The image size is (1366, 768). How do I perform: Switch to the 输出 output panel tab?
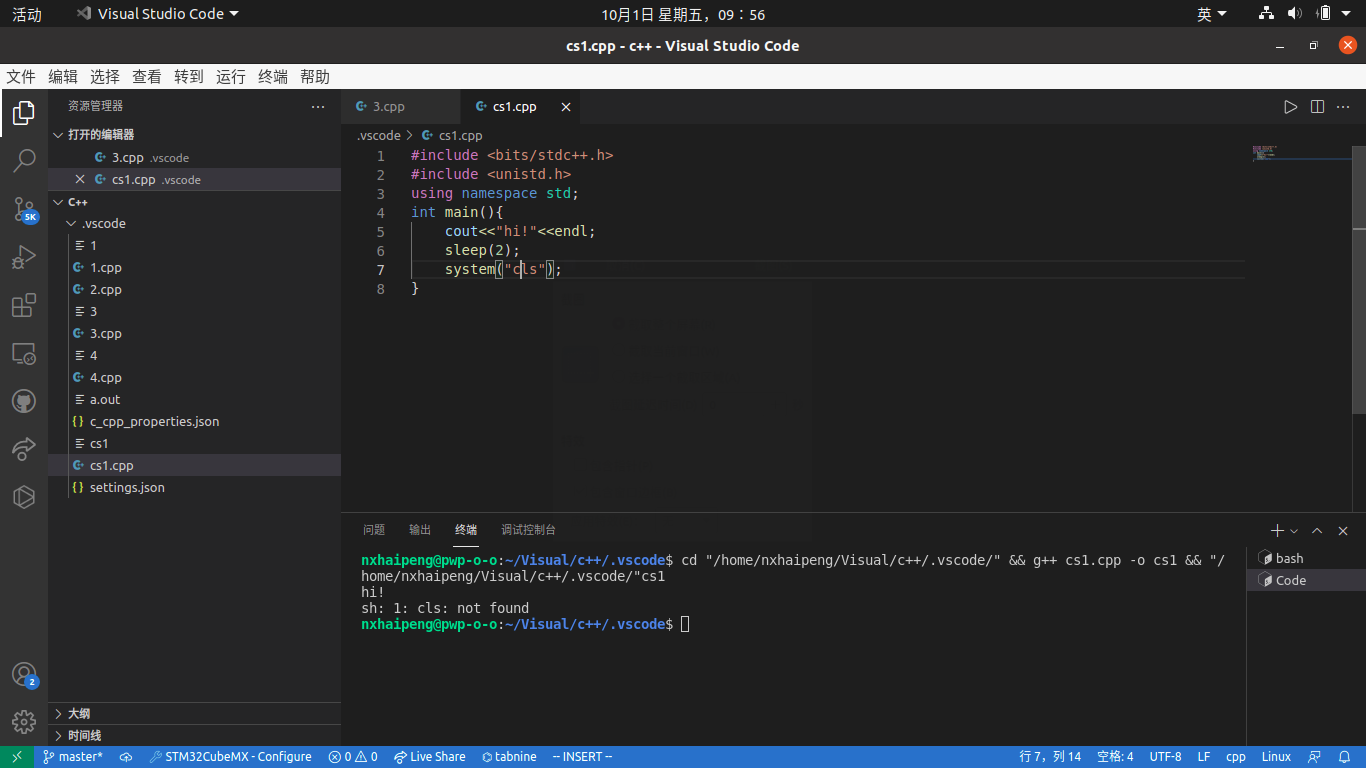[x=420, y=530]
